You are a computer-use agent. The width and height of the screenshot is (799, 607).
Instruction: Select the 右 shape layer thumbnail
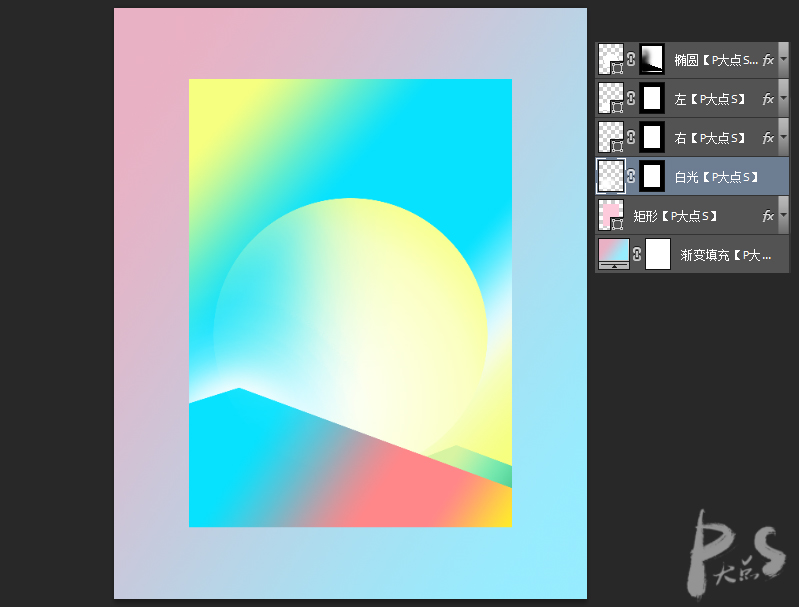click(611, 137)
